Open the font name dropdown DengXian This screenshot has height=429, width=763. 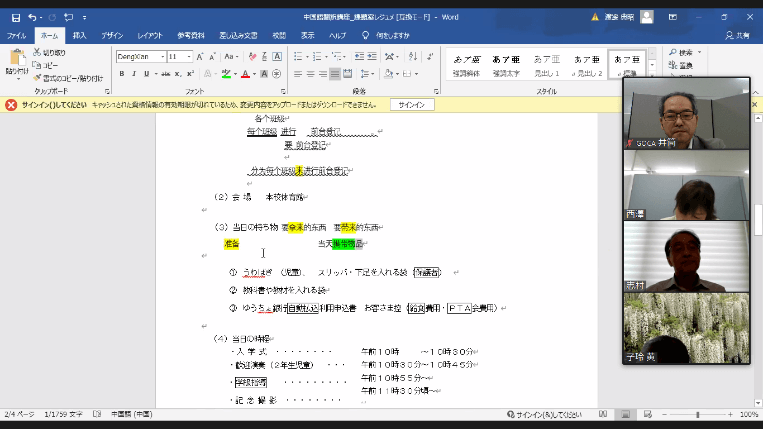coord(139,57)
